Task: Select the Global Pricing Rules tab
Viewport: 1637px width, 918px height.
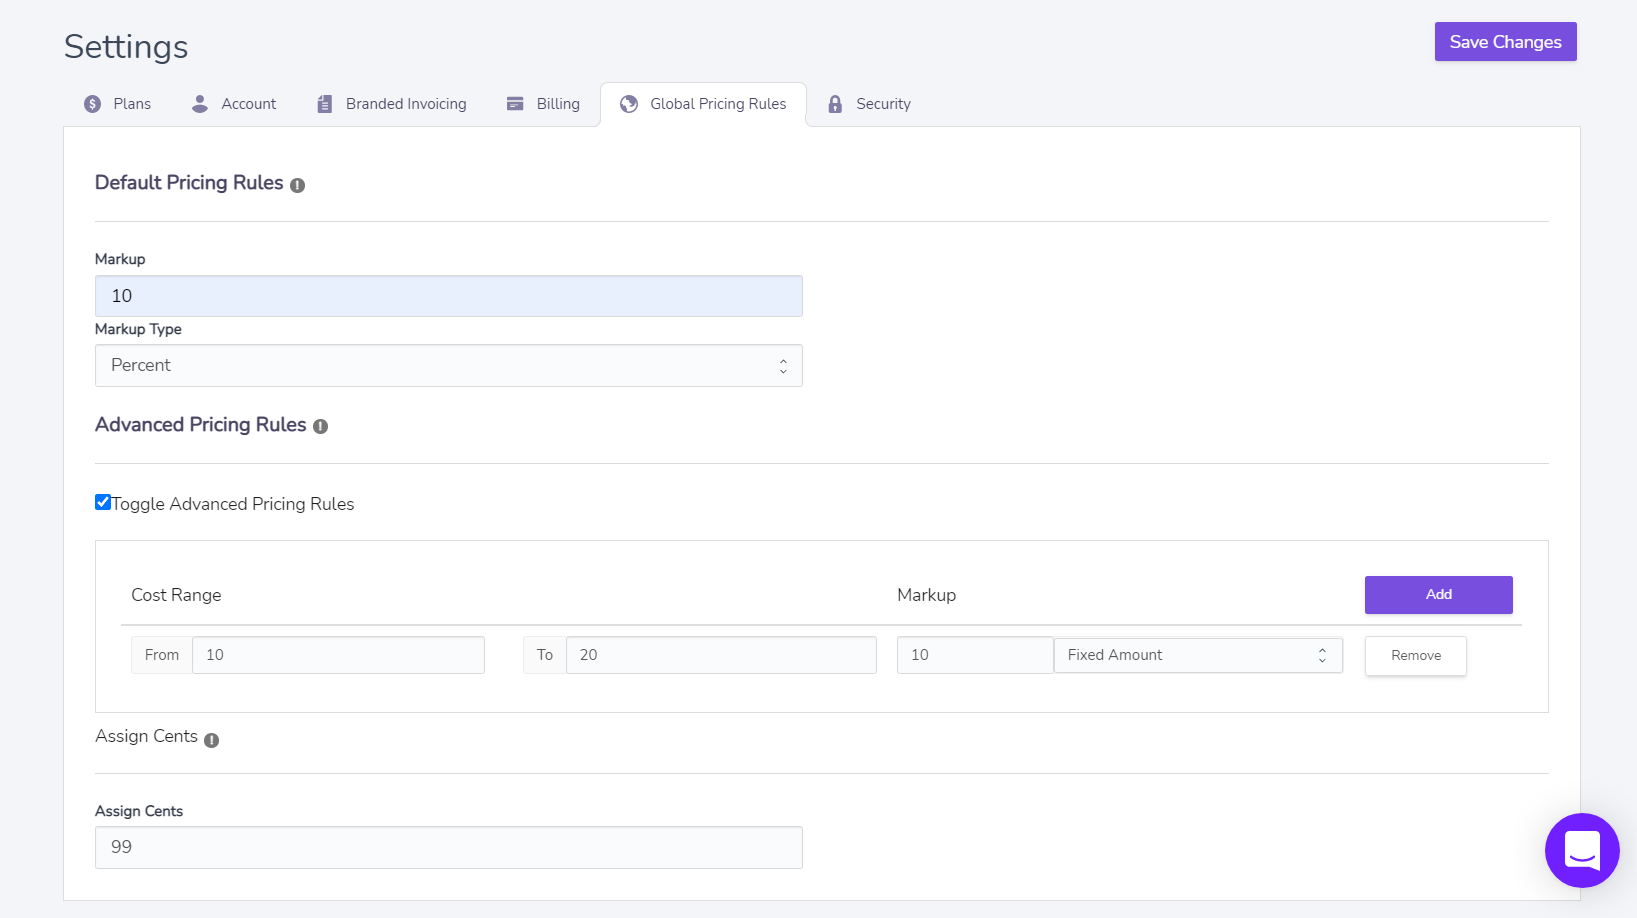Action: pyautogui.click(x=703, y=104)
